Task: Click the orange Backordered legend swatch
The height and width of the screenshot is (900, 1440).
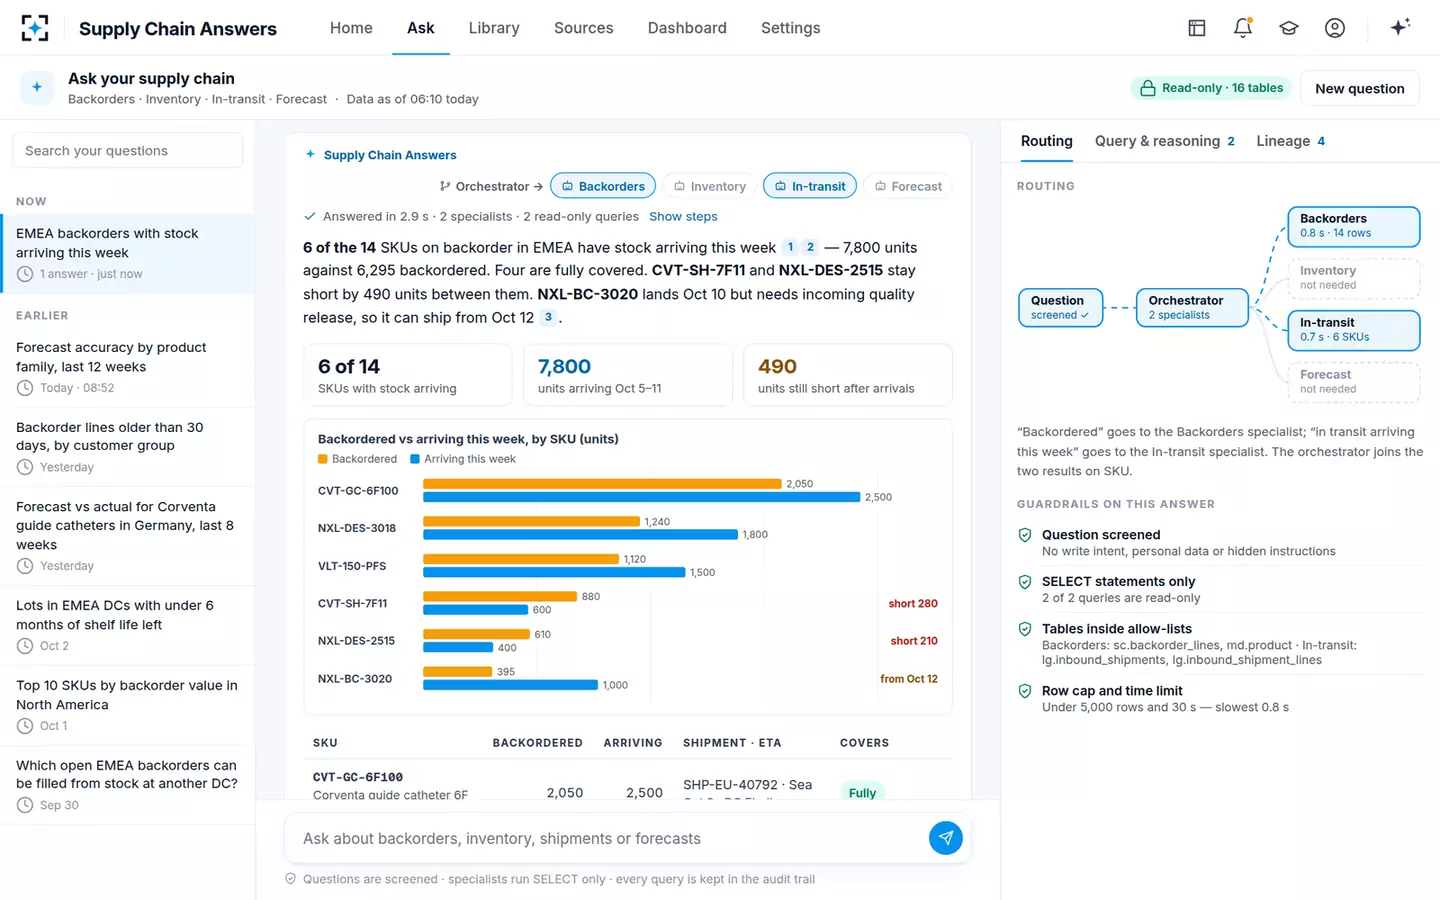Action: click(323, 459)
